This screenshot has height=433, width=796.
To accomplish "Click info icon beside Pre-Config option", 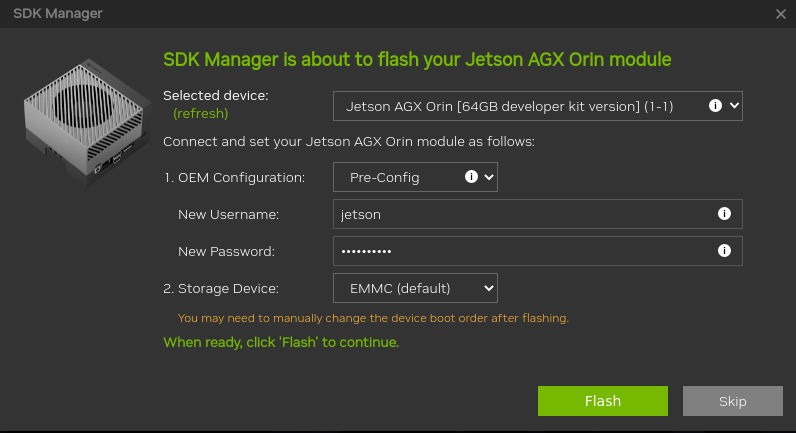I will tap(471, 177).
